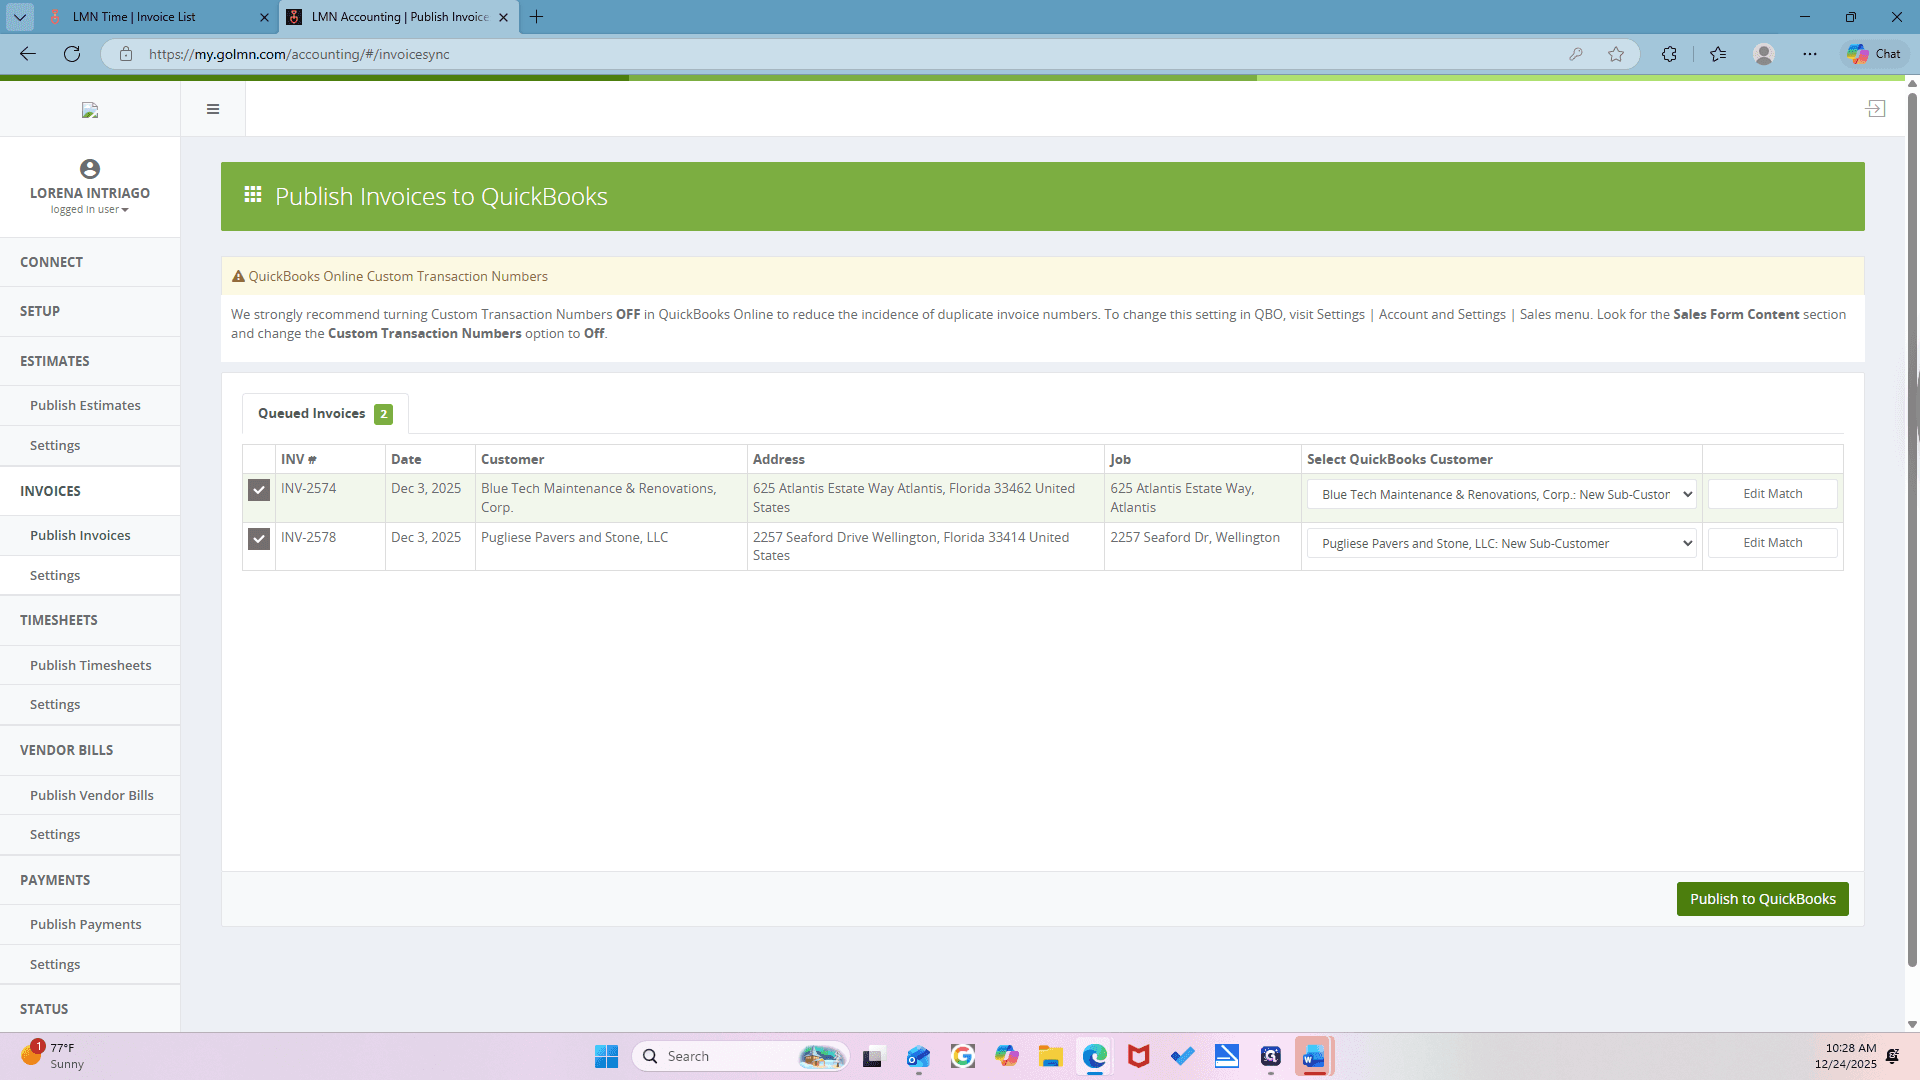This screenshot has width=1920, height=1080.
Task: Close the LMN Time Invoice List tab
Action: [x=264, y=17]
